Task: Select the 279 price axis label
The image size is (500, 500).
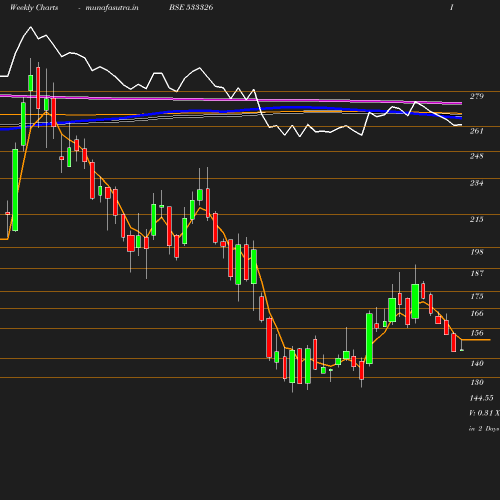Action: click(x=477, y=96)
